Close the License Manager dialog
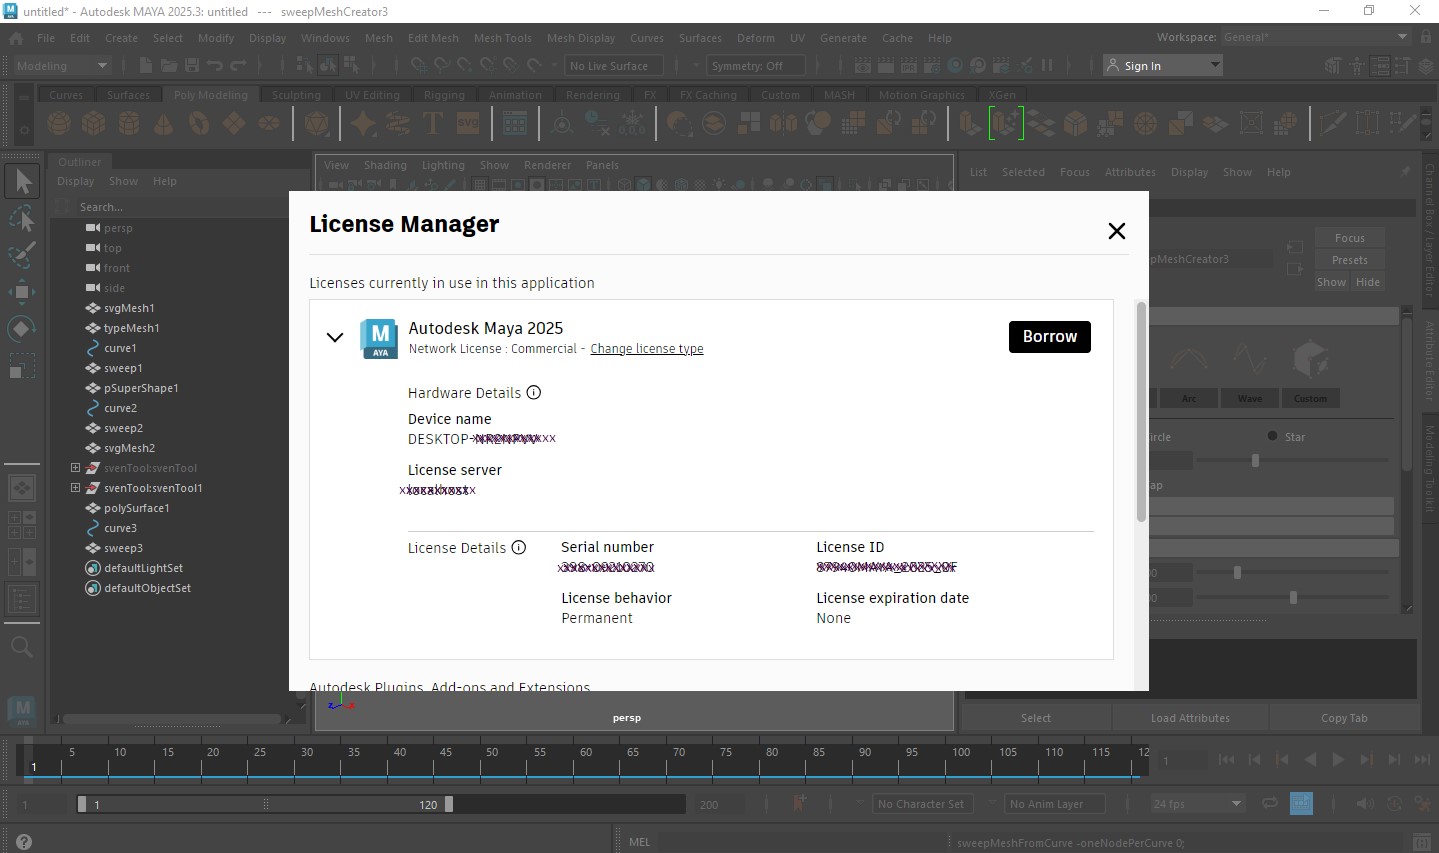Image resolution: width=1439 pixels, height=853 pixels. [x=1117, y=231]
